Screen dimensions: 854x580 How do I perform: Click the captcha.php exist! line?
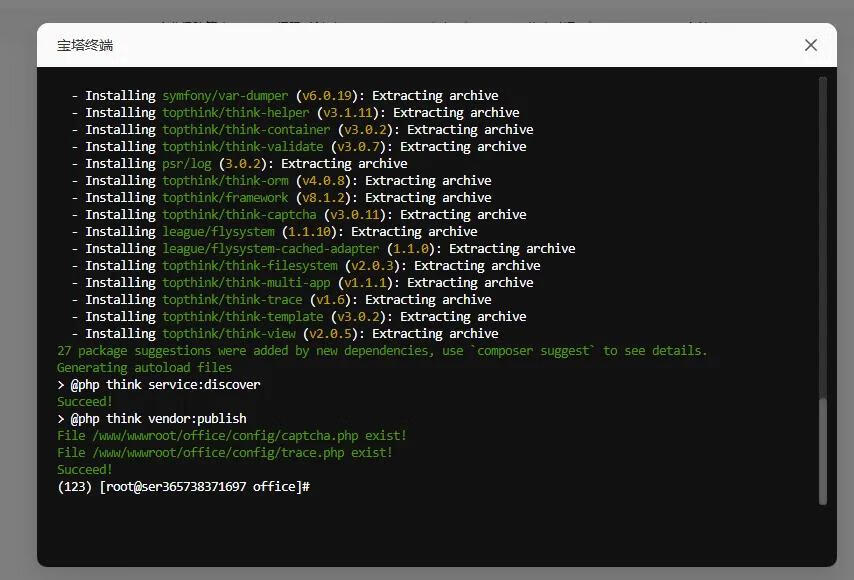coord(231,435)
